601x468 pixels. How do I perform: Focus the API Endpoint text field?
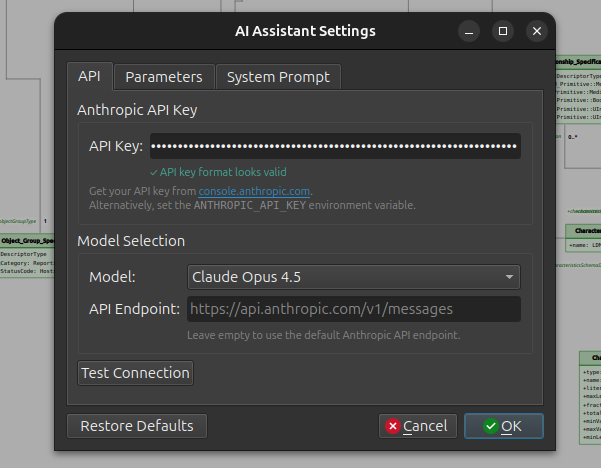[x=353, y=308]
